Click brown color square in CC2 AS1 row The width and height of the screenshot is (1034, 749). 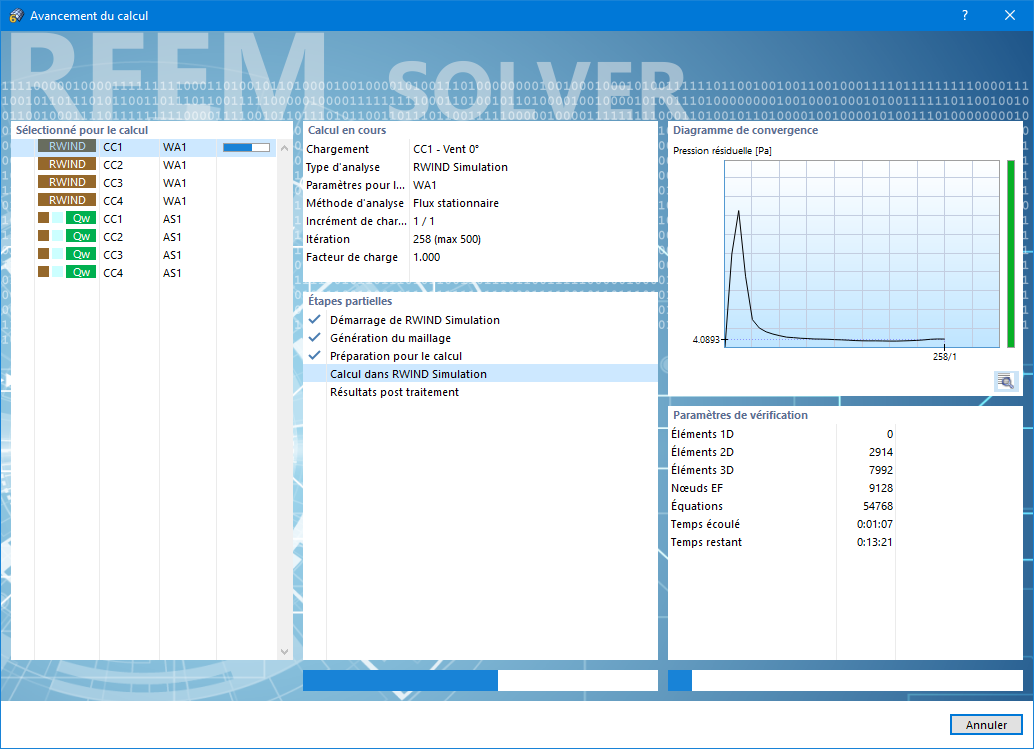[x=44, y=235]
